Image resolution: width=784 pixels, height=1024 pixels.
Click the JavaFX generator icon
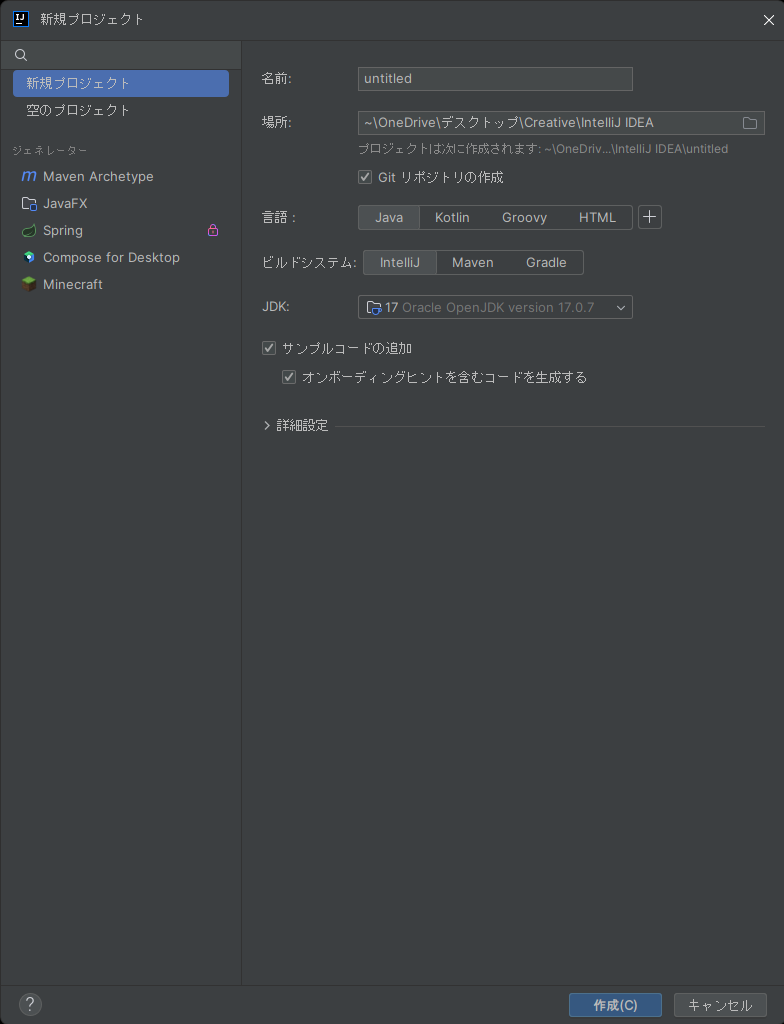point(29,204)
